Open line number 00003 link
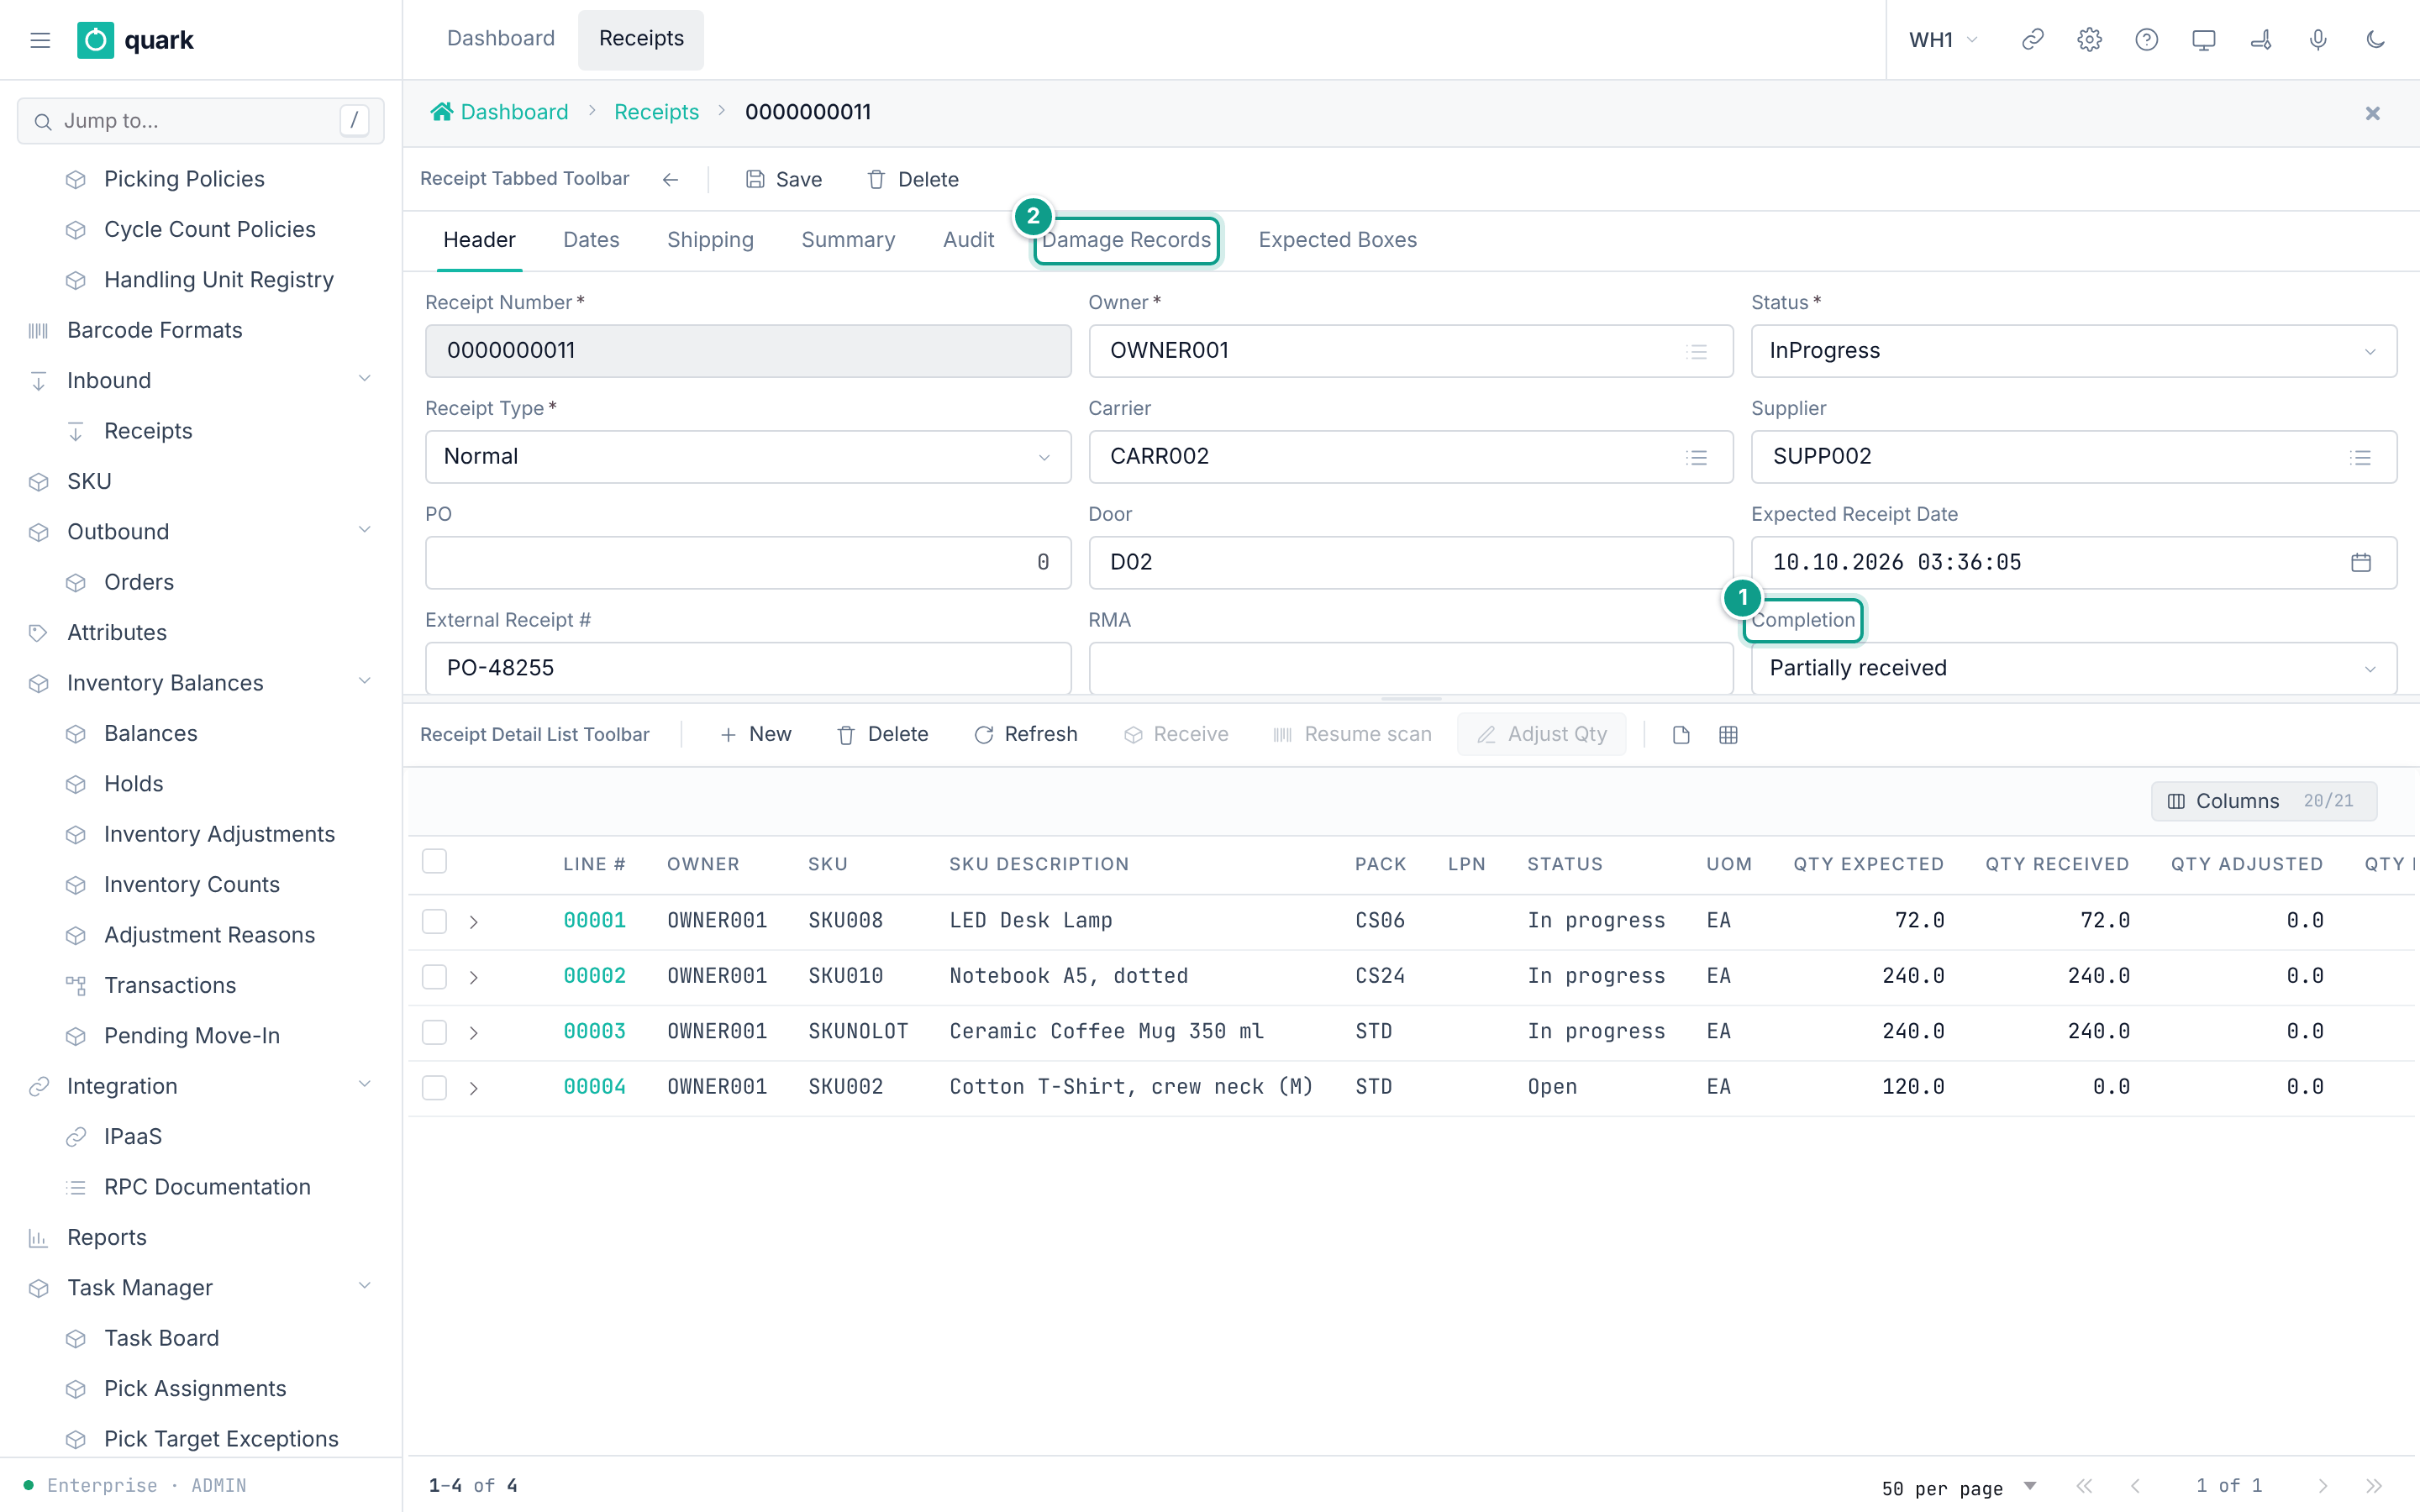 594,1032
